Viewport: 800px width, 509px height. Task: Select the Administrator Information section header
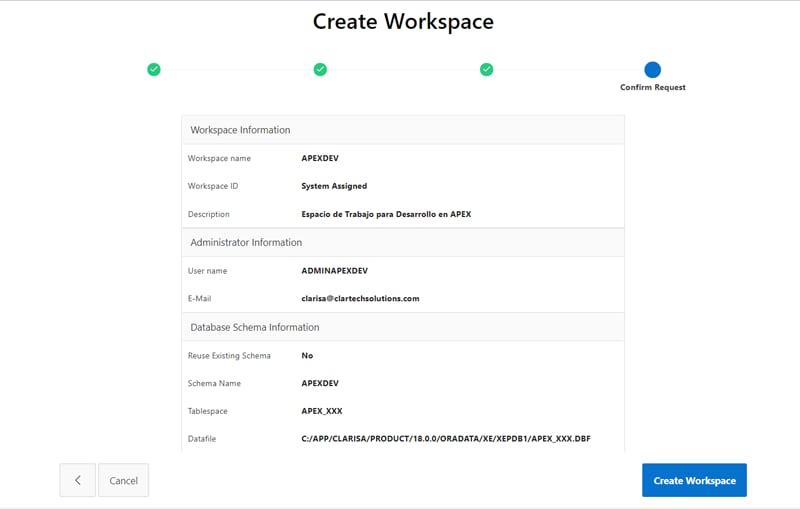tap(246, 242)
